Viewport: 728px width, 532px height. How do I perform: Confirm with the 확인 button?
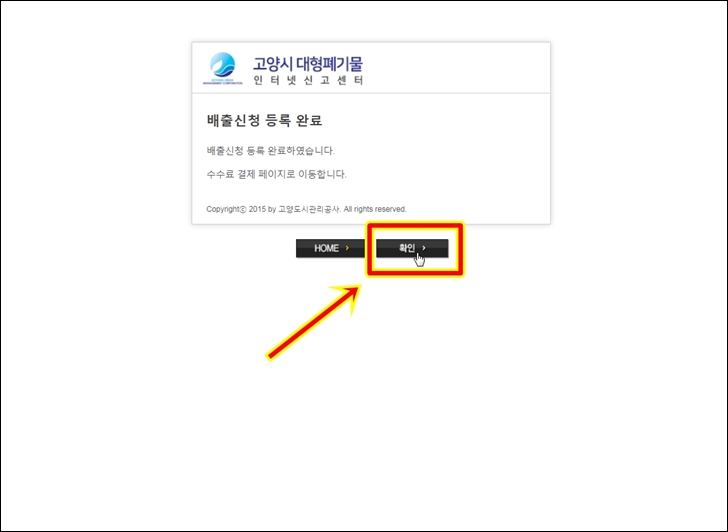tap(412, 248)
